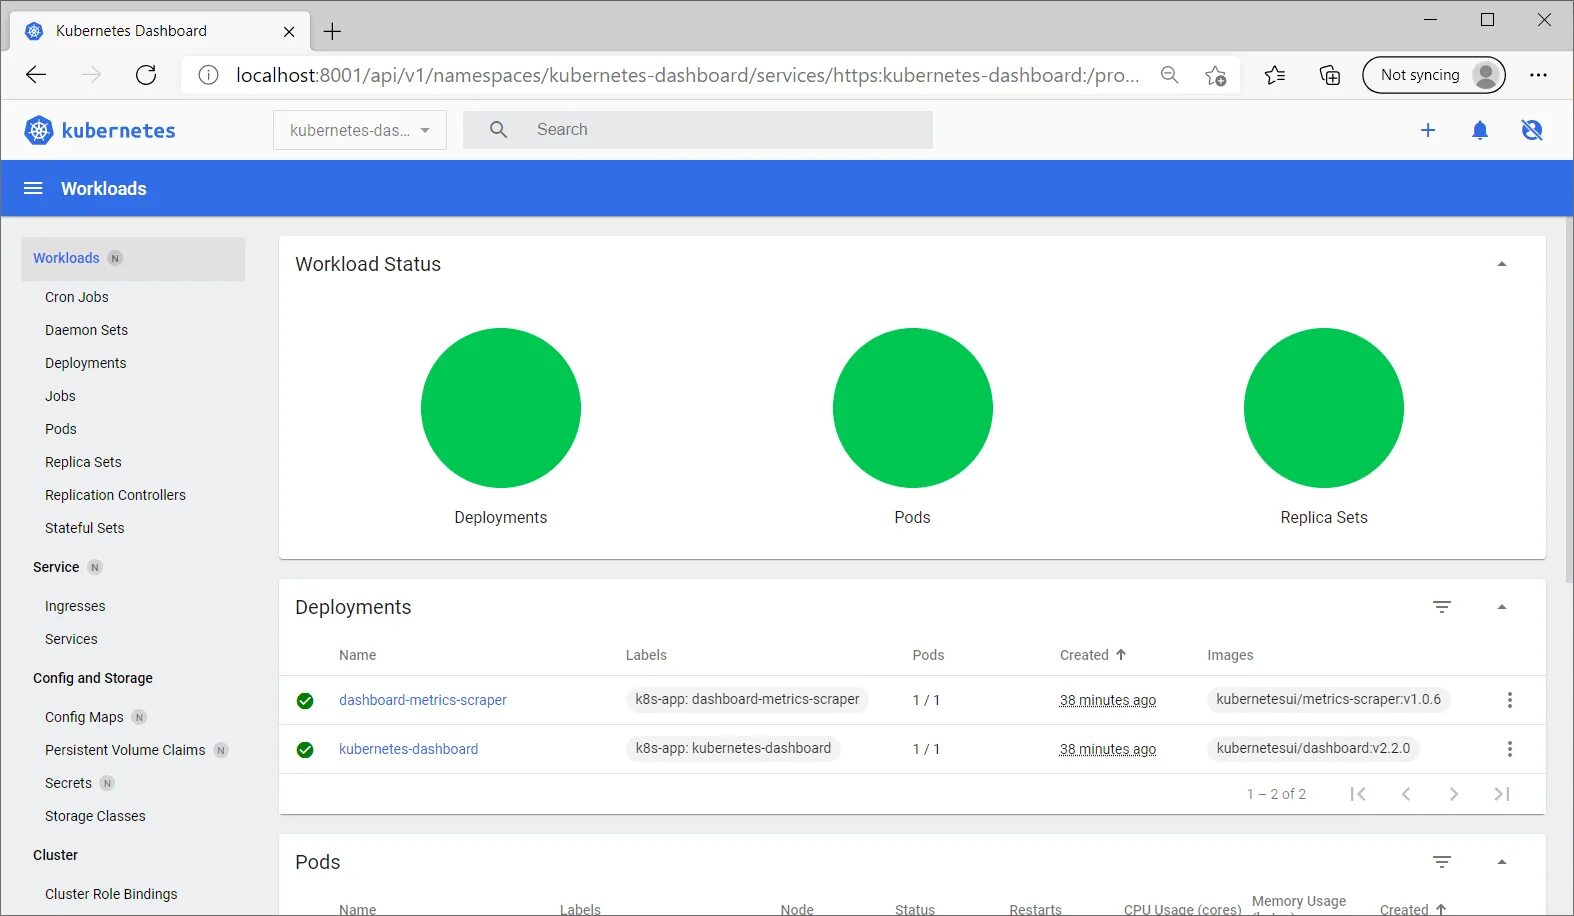Image resolution: width=1574 pixels, height=916 pixels.
Task: Click the green Deployments status circle
Action: coord(500,408)
